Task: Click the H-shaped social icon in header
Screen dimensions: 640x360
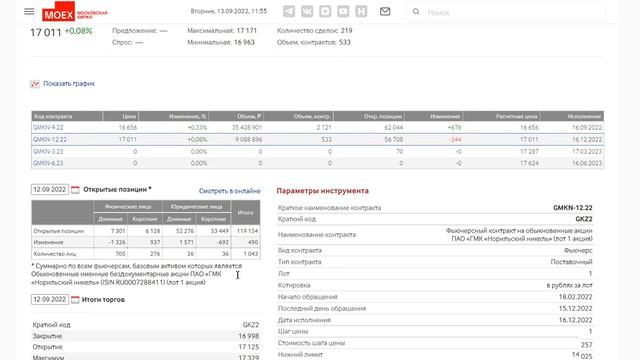Action: click(x=361, y=11)
